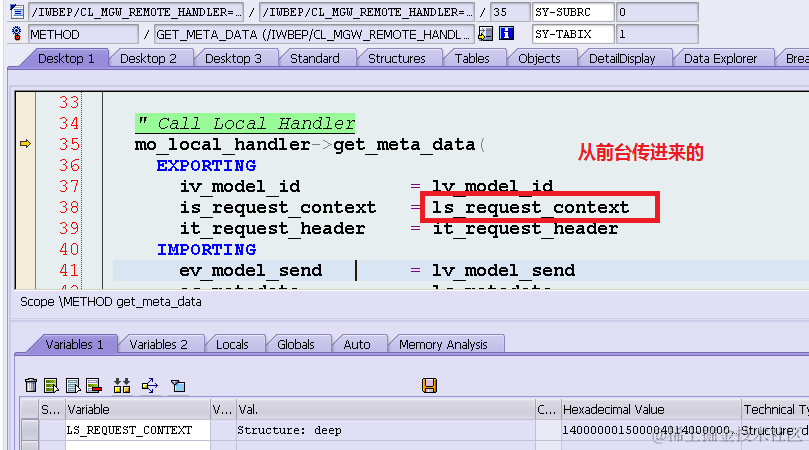Screen dimensions: 809x450
Task: Open the Memory Analysis tab
Action: coord(443,344)
